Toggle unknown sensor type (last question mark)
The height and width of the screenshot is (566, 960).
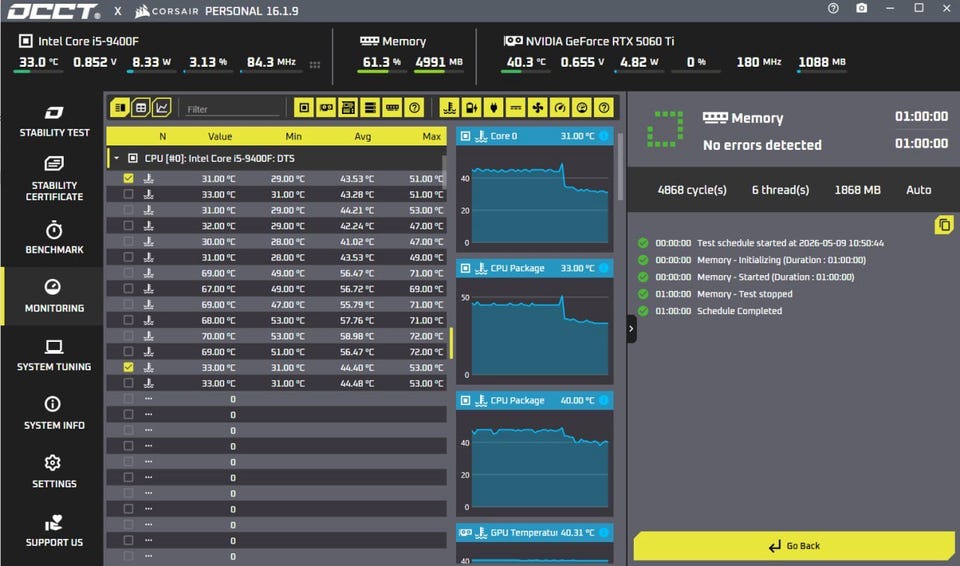tap(604, 108)
